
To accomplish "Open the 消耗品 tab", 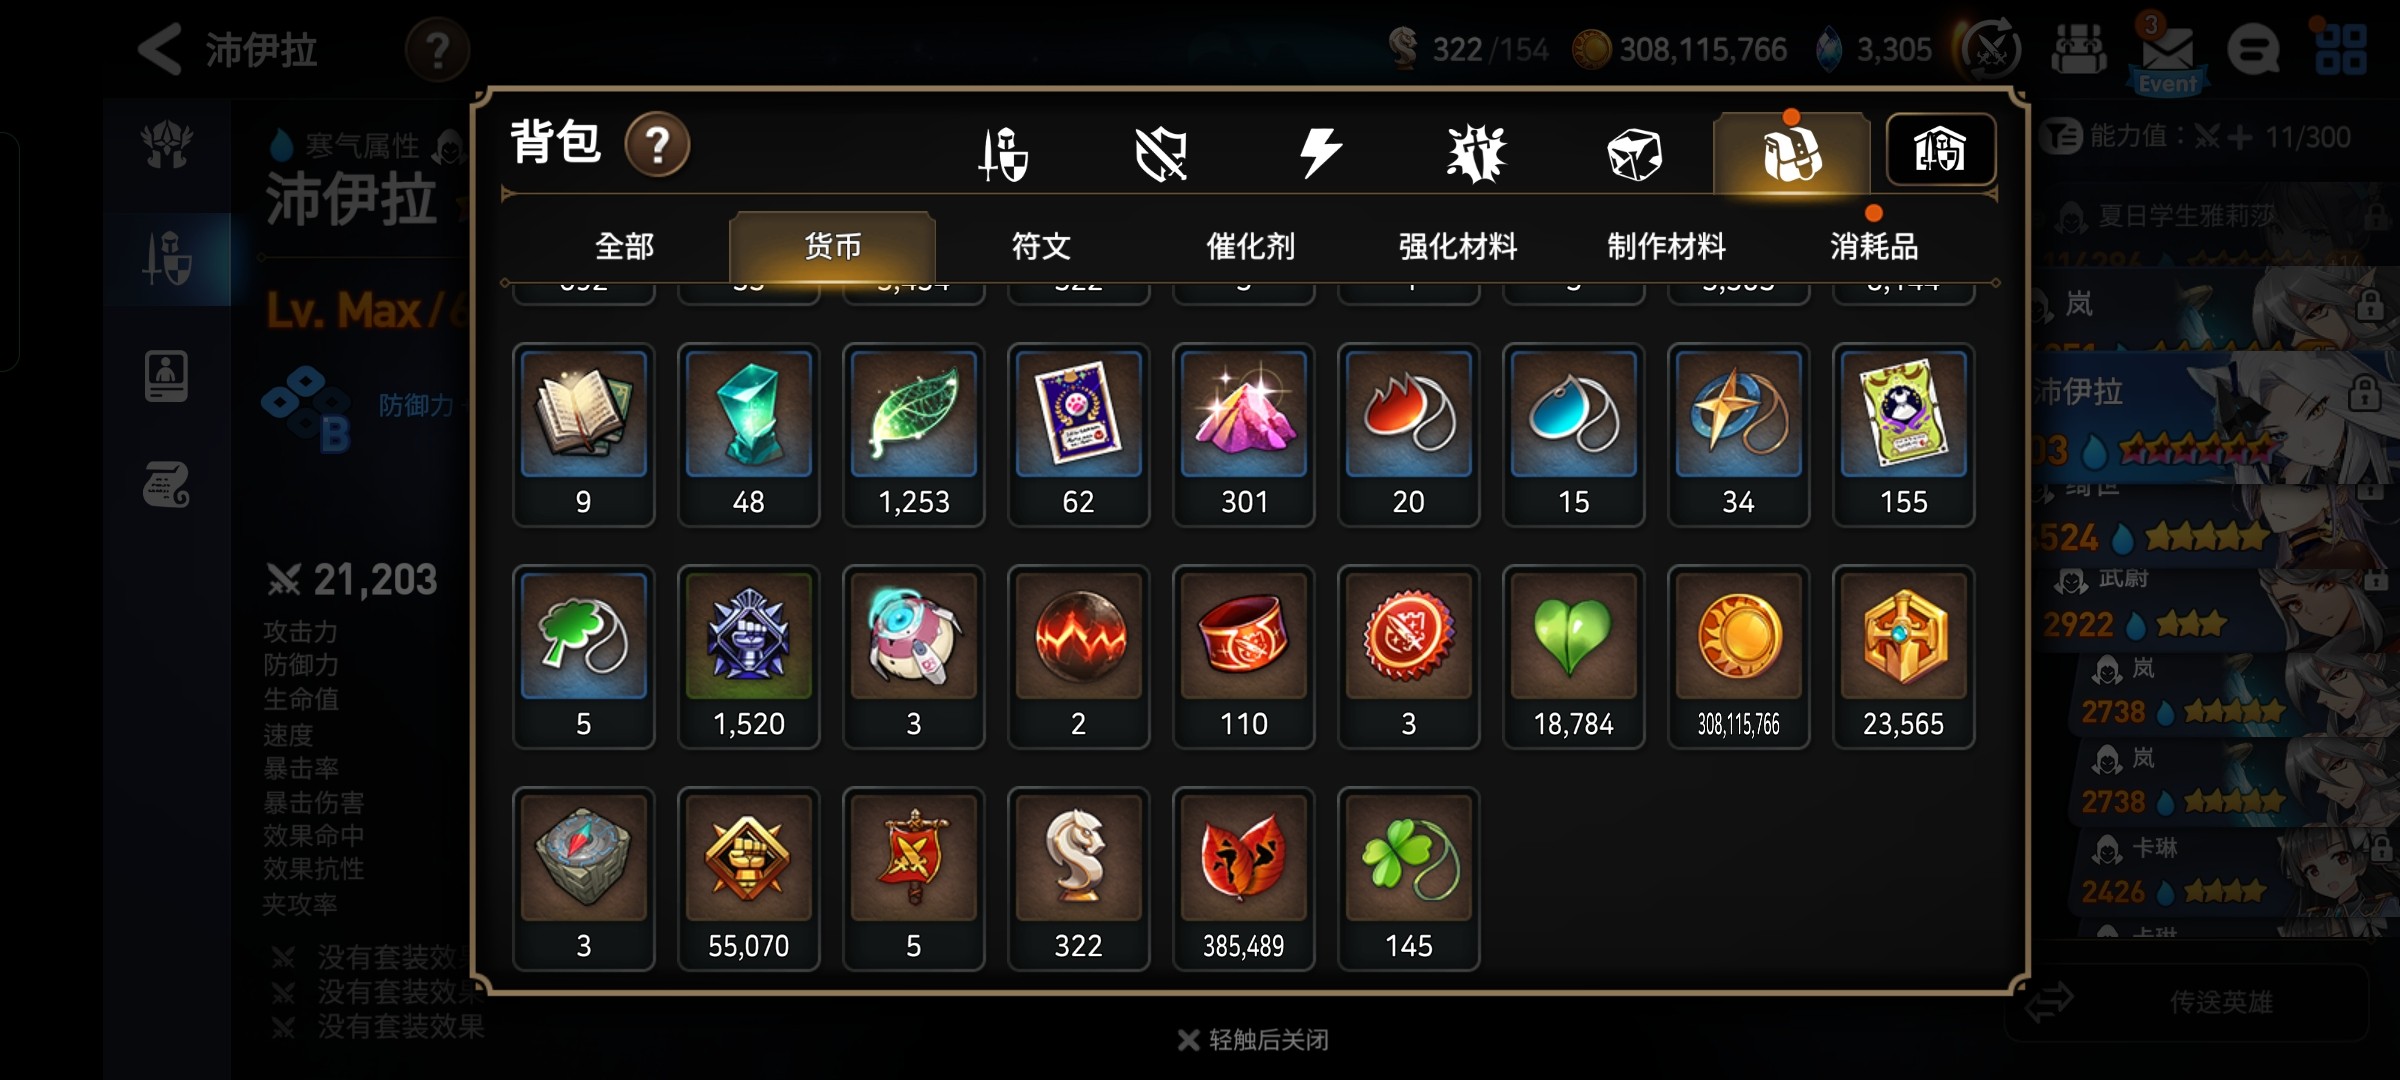I will click(x=1874, y=246).
